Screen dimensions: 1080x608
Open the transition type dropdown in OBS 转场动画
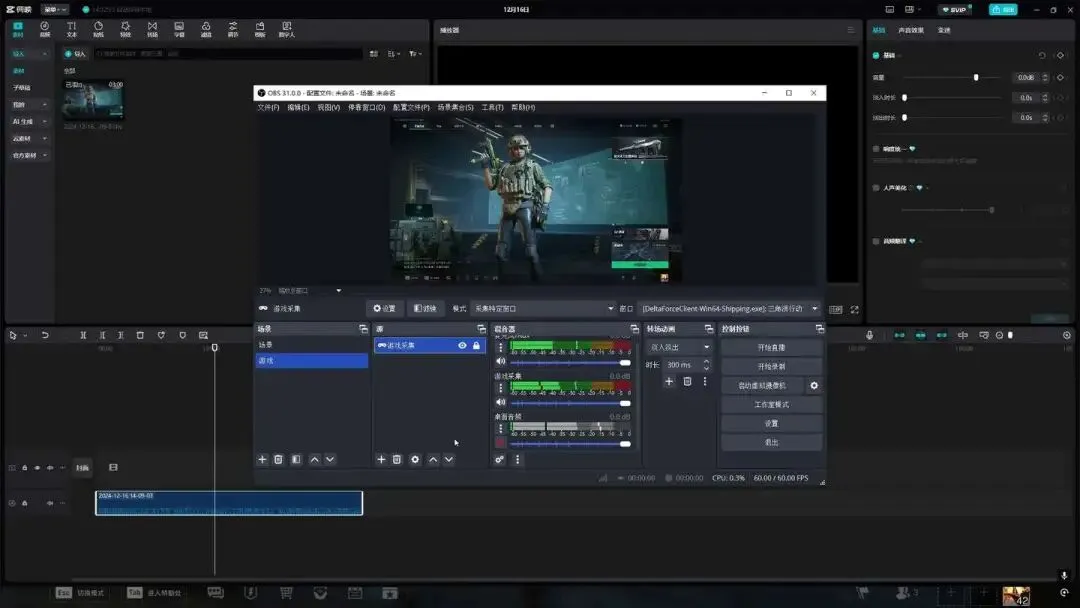click(679, 347)
